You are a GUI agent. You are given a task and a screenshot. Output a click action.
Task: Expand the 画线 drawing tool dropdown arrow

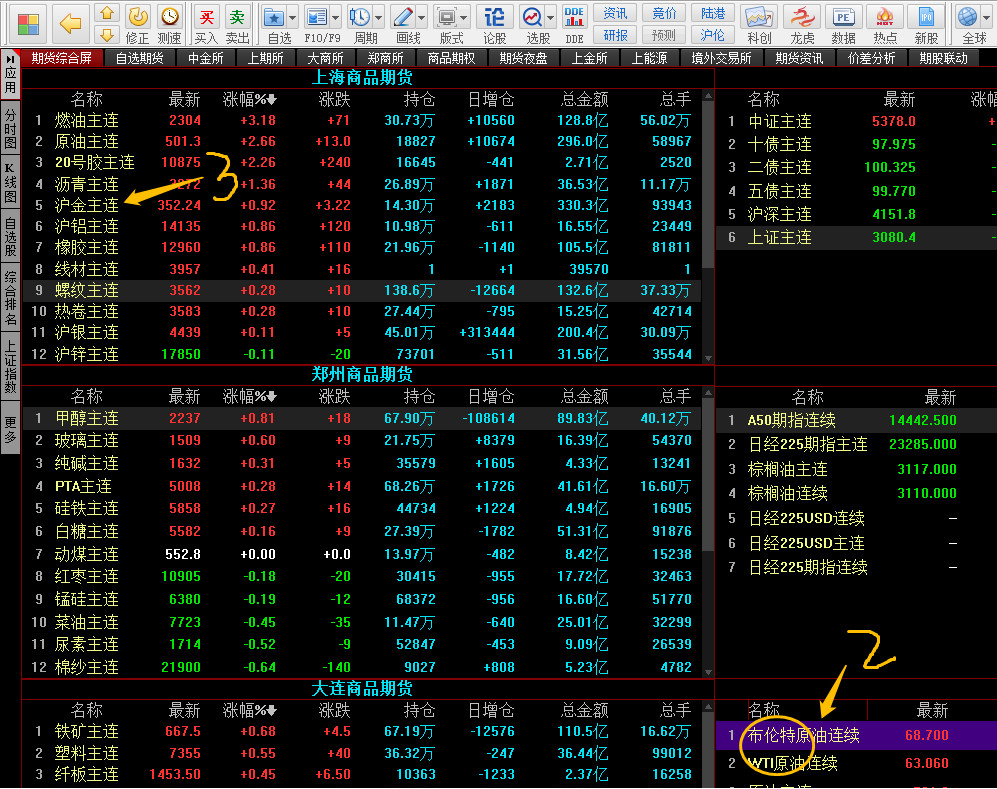(424, 18)
